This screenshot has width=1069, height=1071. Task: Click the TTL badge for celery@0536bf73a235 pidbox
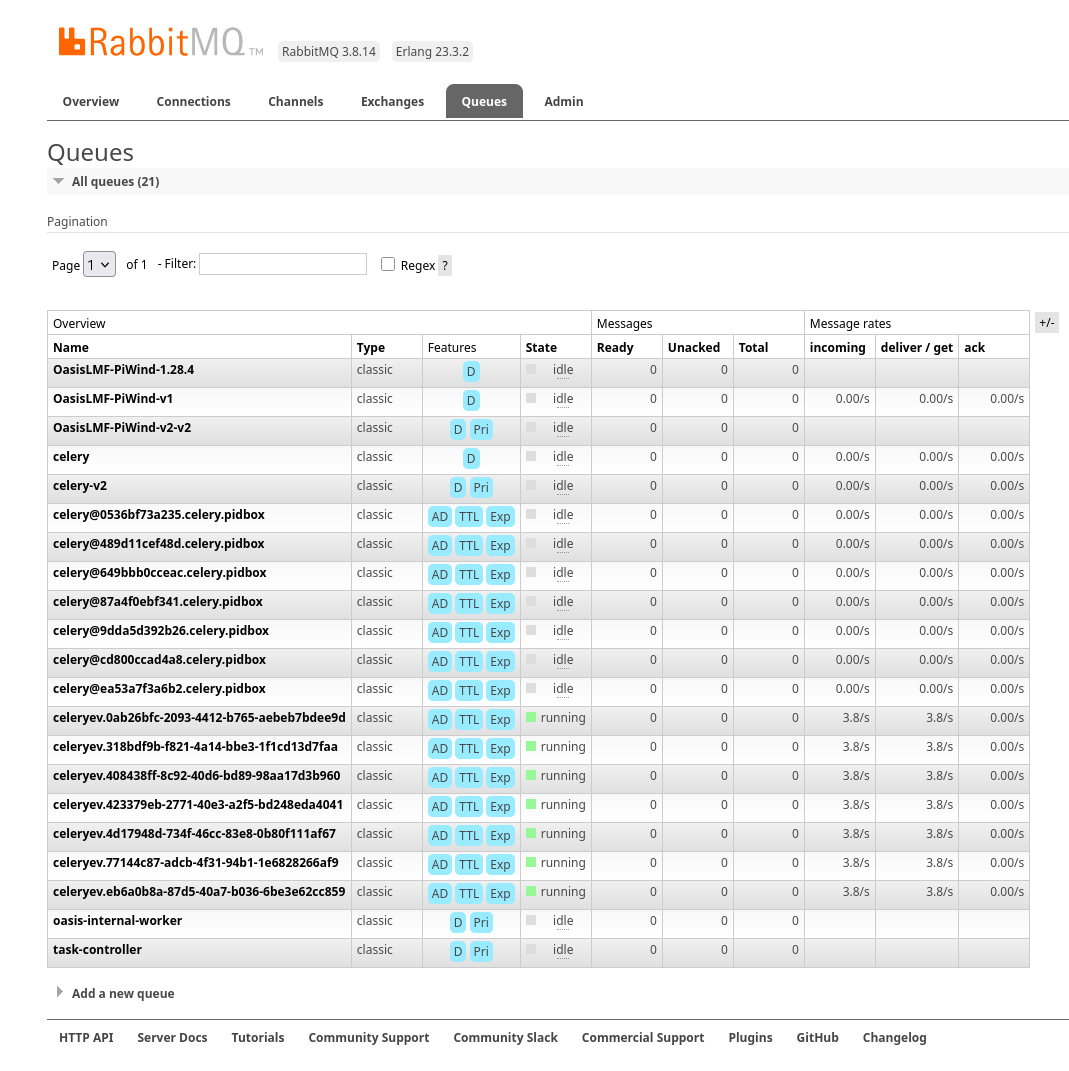point(469,516)
